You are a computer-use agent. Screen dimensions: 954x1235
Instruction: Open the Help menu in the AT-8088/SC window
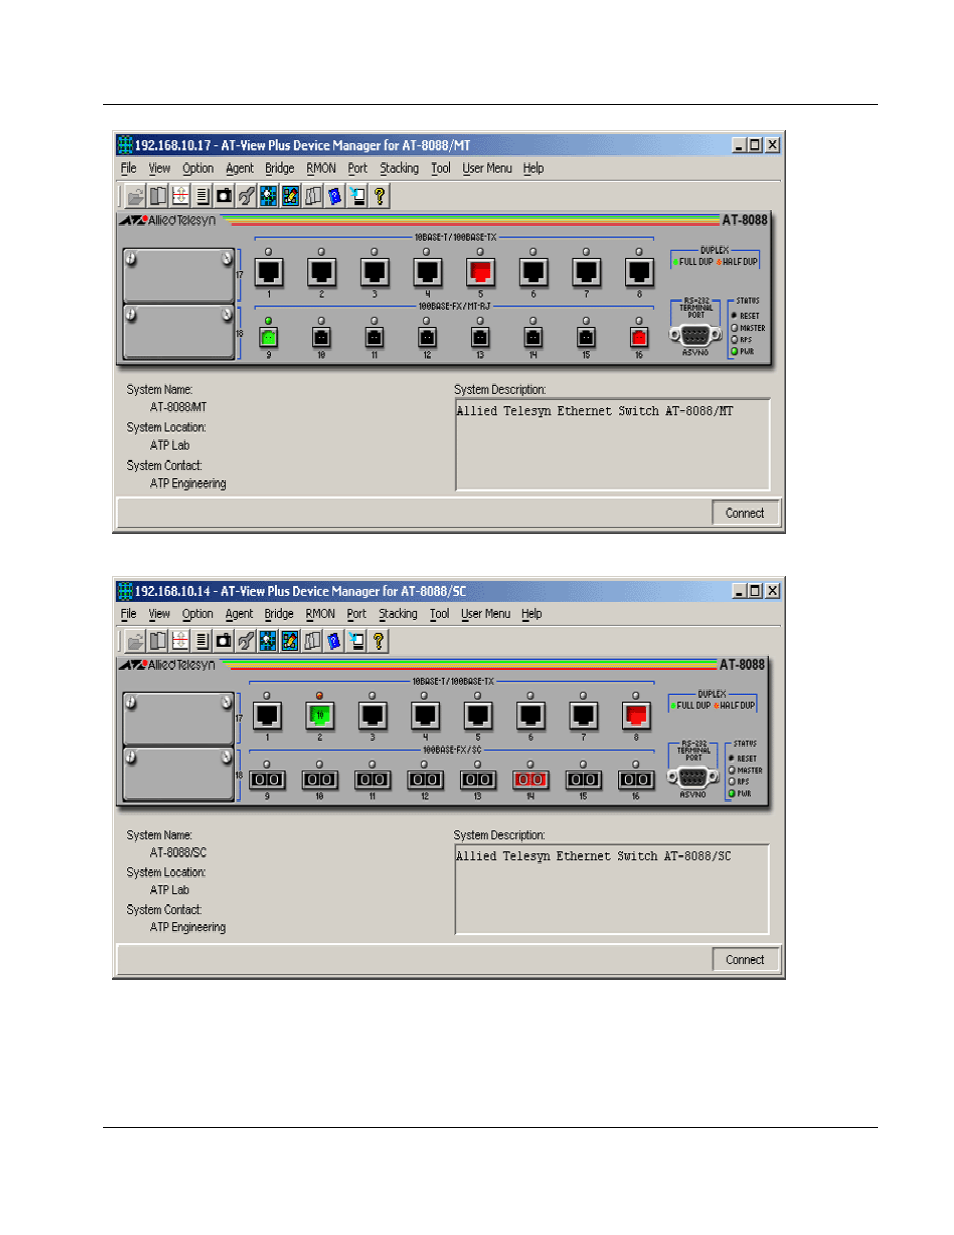(532, 614)
